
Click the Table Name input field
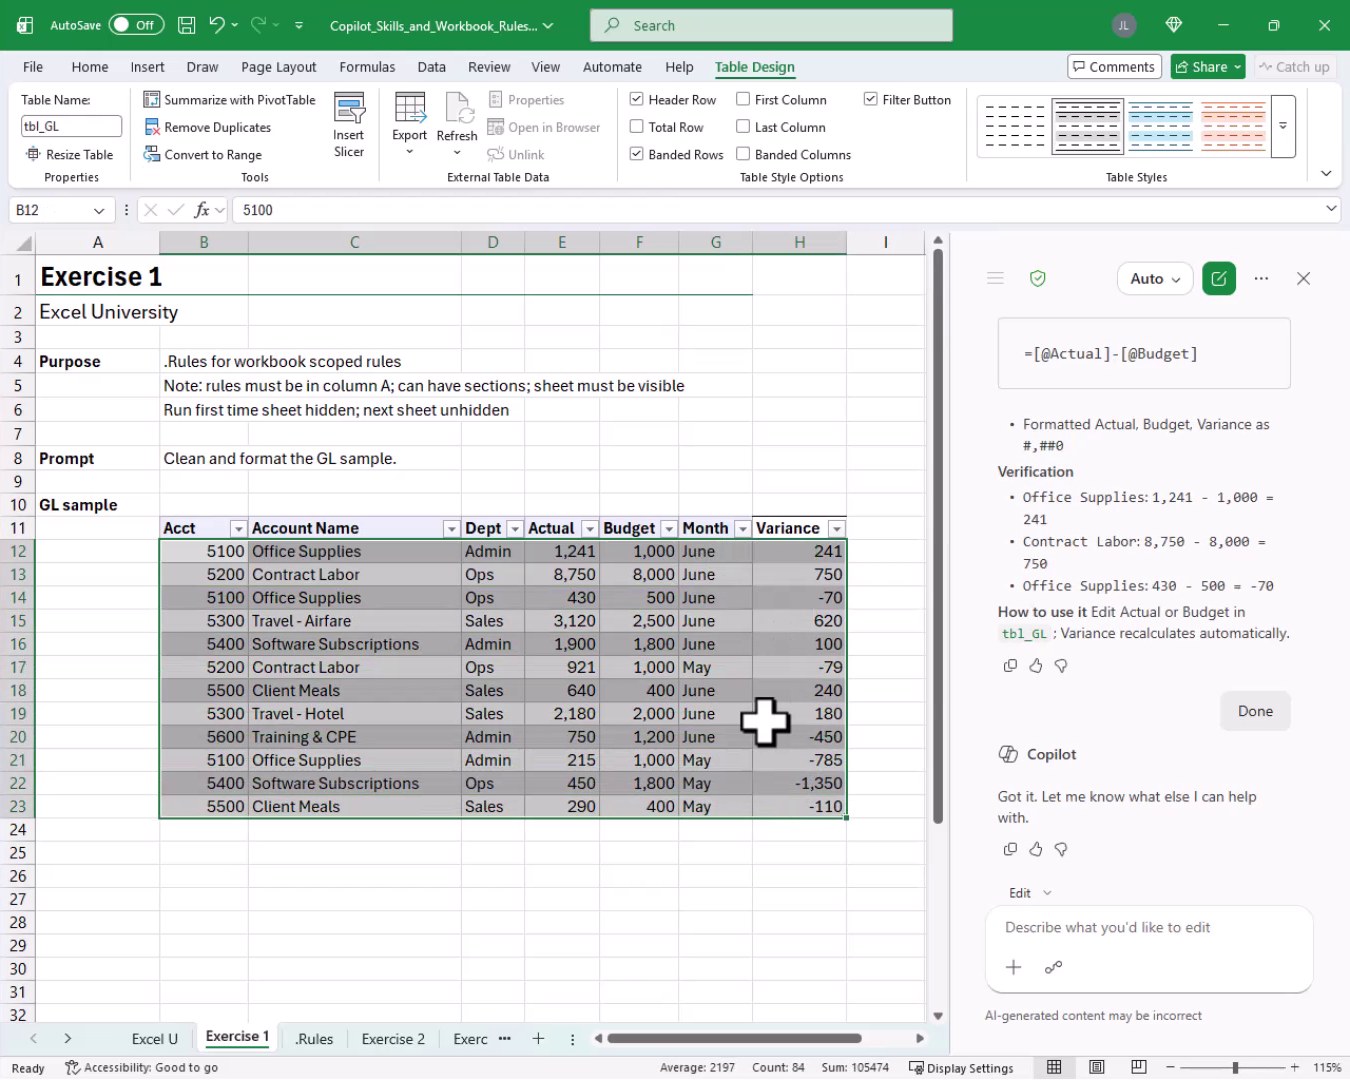pyautogui.click(x=71, y=126)
